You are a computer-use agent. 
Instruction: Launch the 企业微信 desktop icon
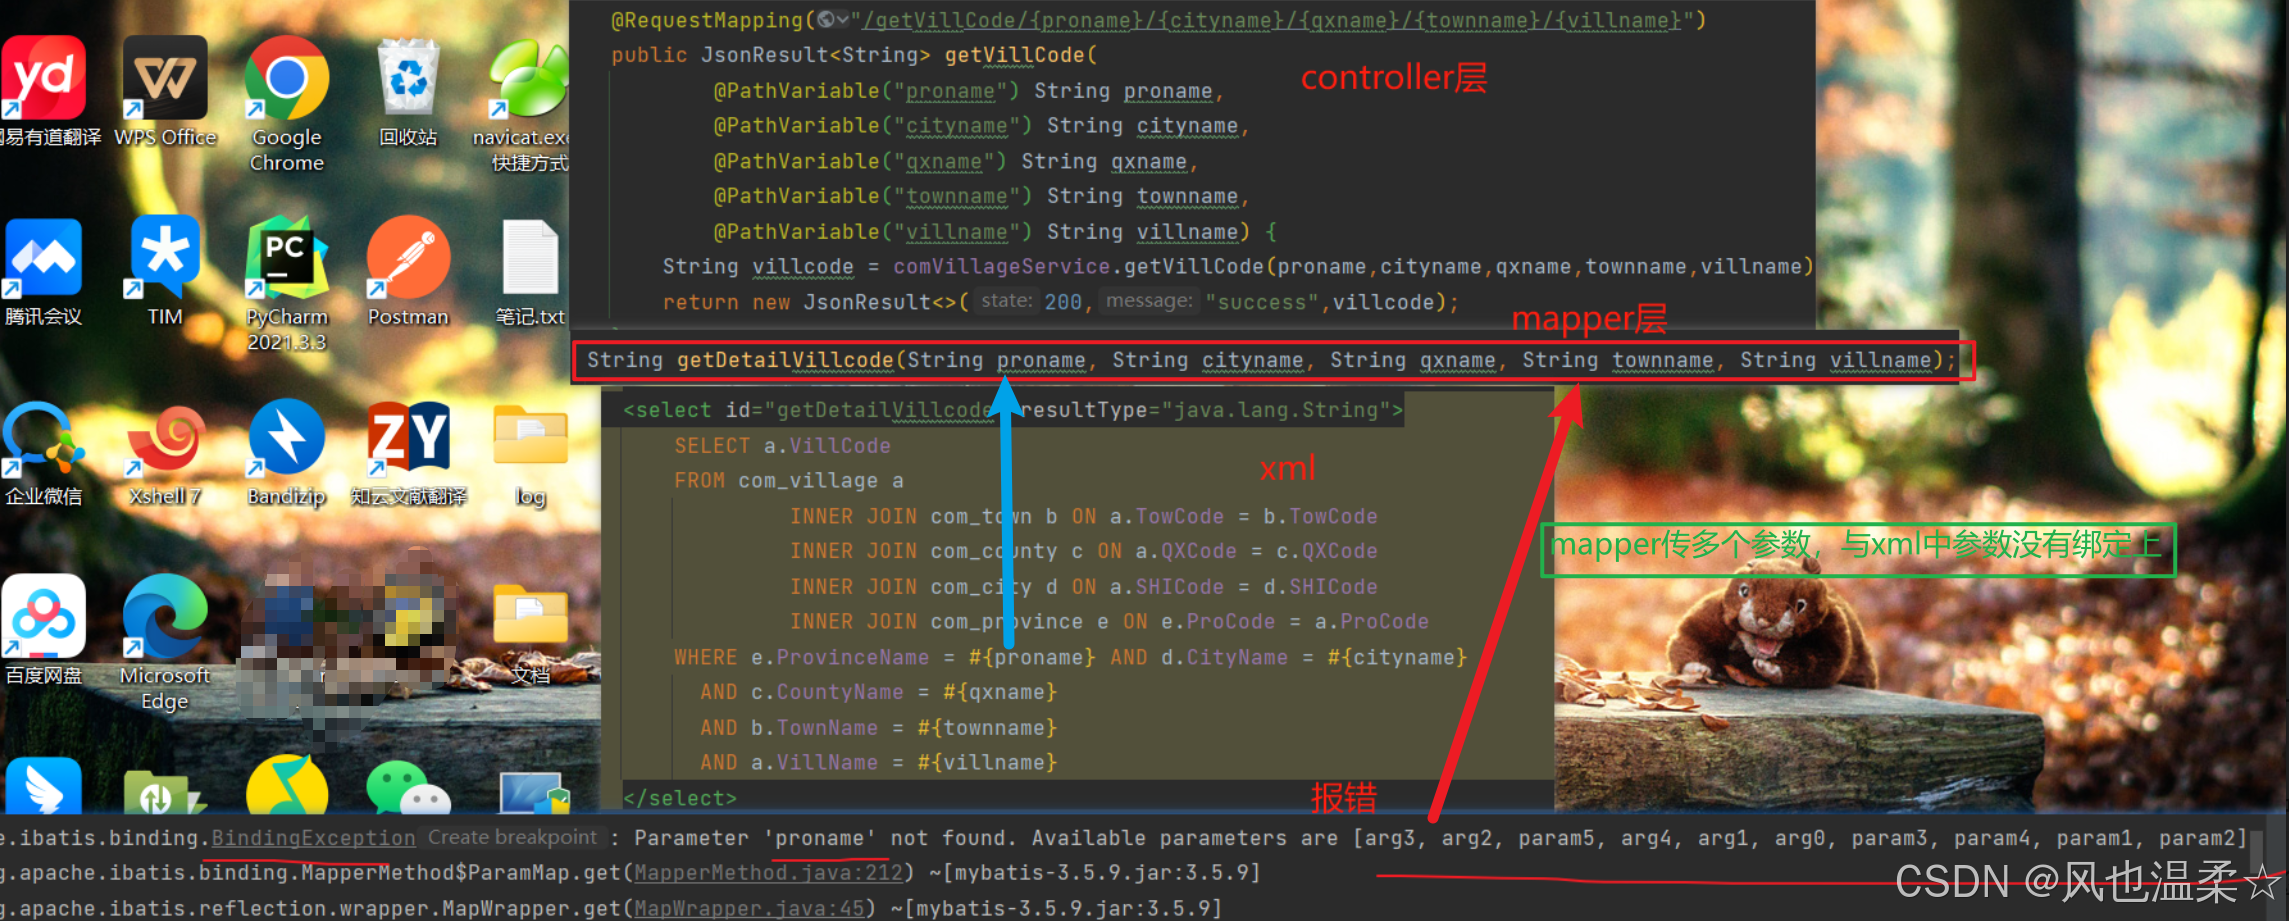(x=43, y=438)
